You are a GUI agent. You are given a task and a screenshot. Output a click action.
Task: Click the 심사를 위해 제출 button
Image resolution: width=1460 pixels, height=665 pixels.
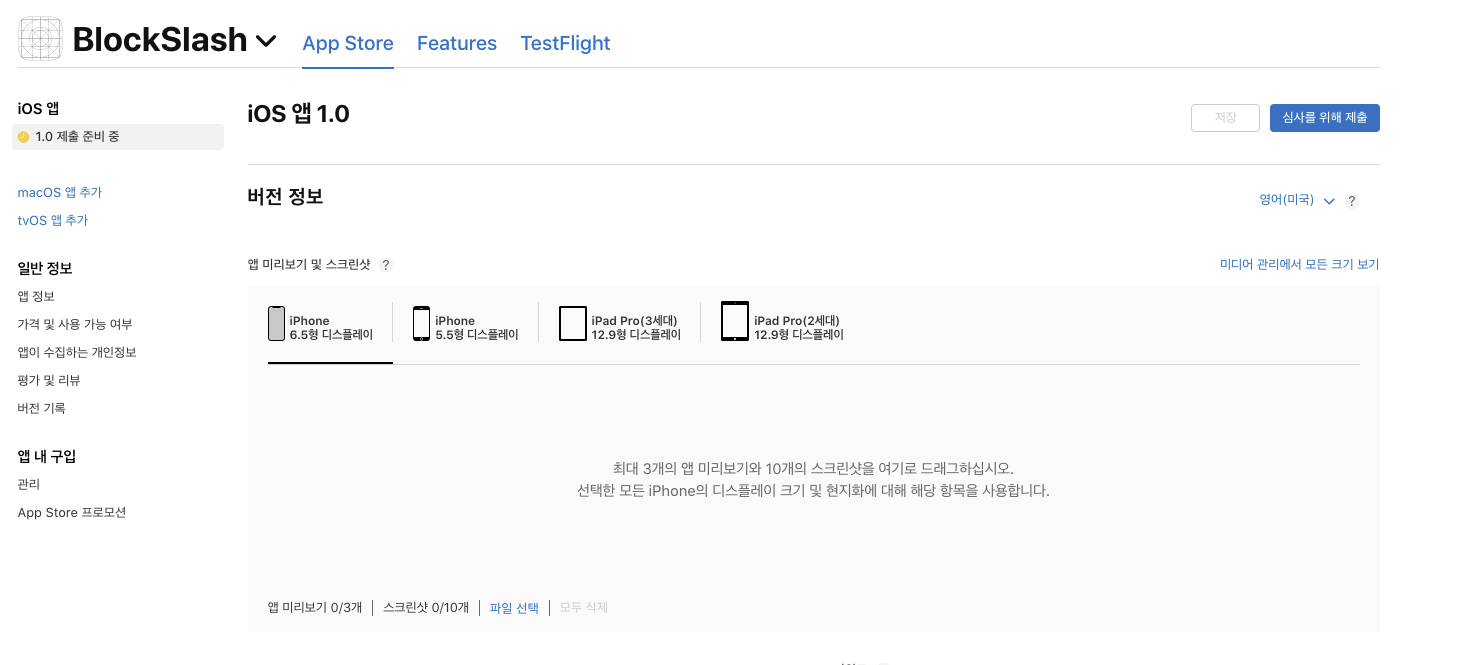1325,118
